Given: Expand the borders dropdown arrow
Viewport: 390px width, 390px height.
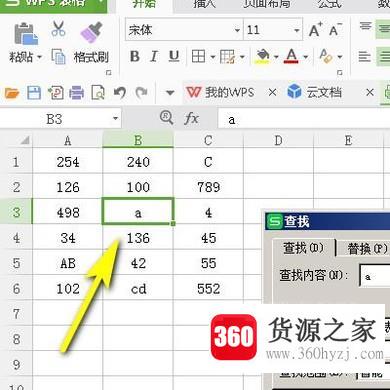Looking at the screenshot, I should tap(213, 57).
